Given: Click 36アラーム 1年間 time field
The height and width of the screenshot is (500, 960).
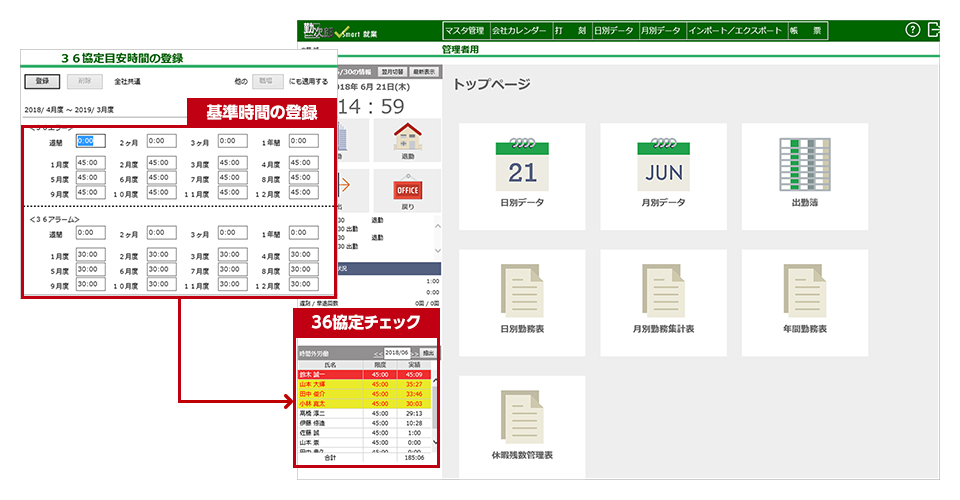Looking at the screenshot, I should [304, 233].
